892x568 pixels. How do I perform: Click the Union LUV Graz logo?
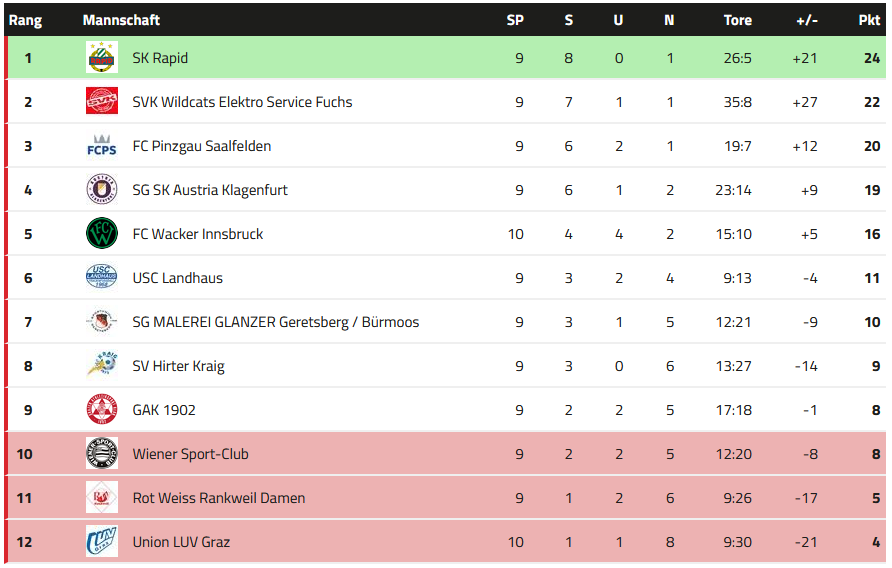[102, 542]
